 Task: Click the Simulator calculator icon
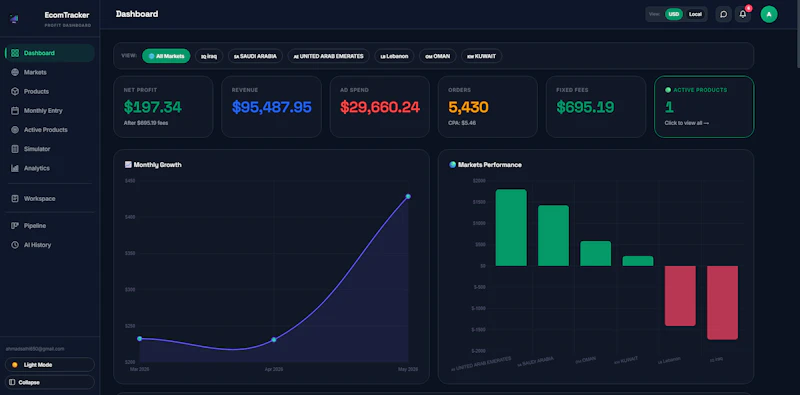tap(15, 149)
